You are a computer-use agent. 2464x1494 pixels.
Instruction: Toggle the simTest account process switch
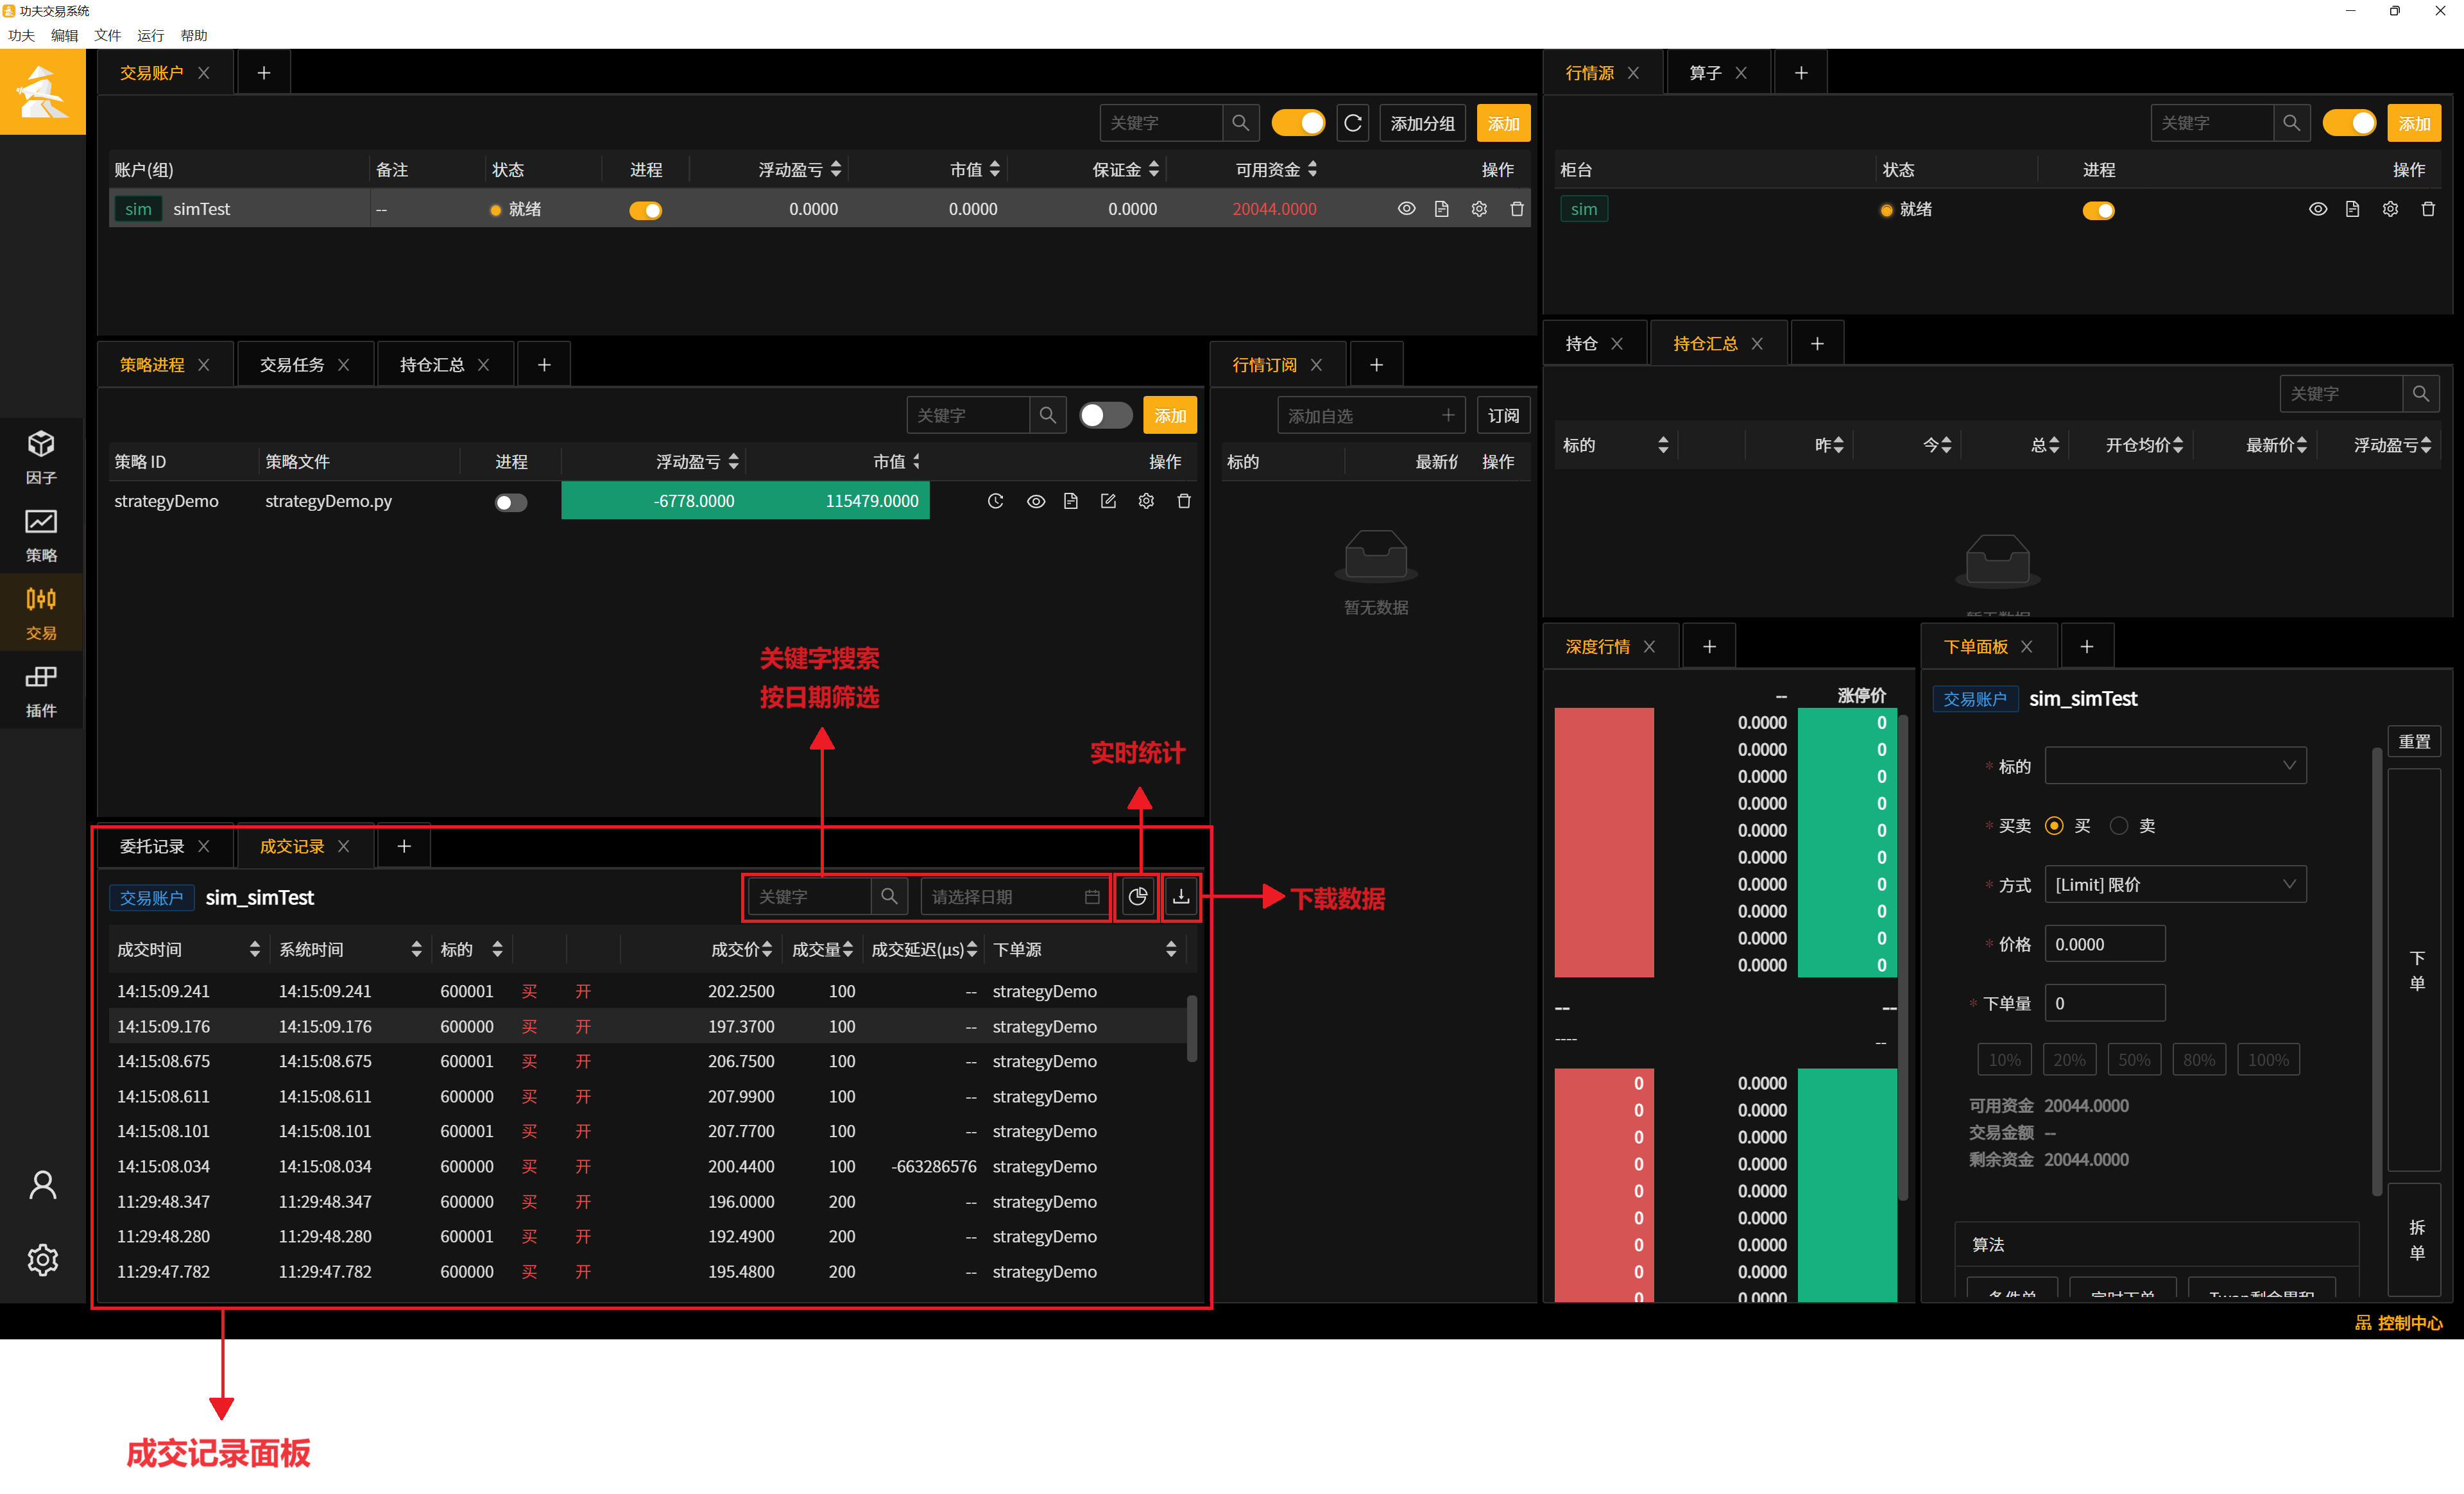(x=646, y=210)
